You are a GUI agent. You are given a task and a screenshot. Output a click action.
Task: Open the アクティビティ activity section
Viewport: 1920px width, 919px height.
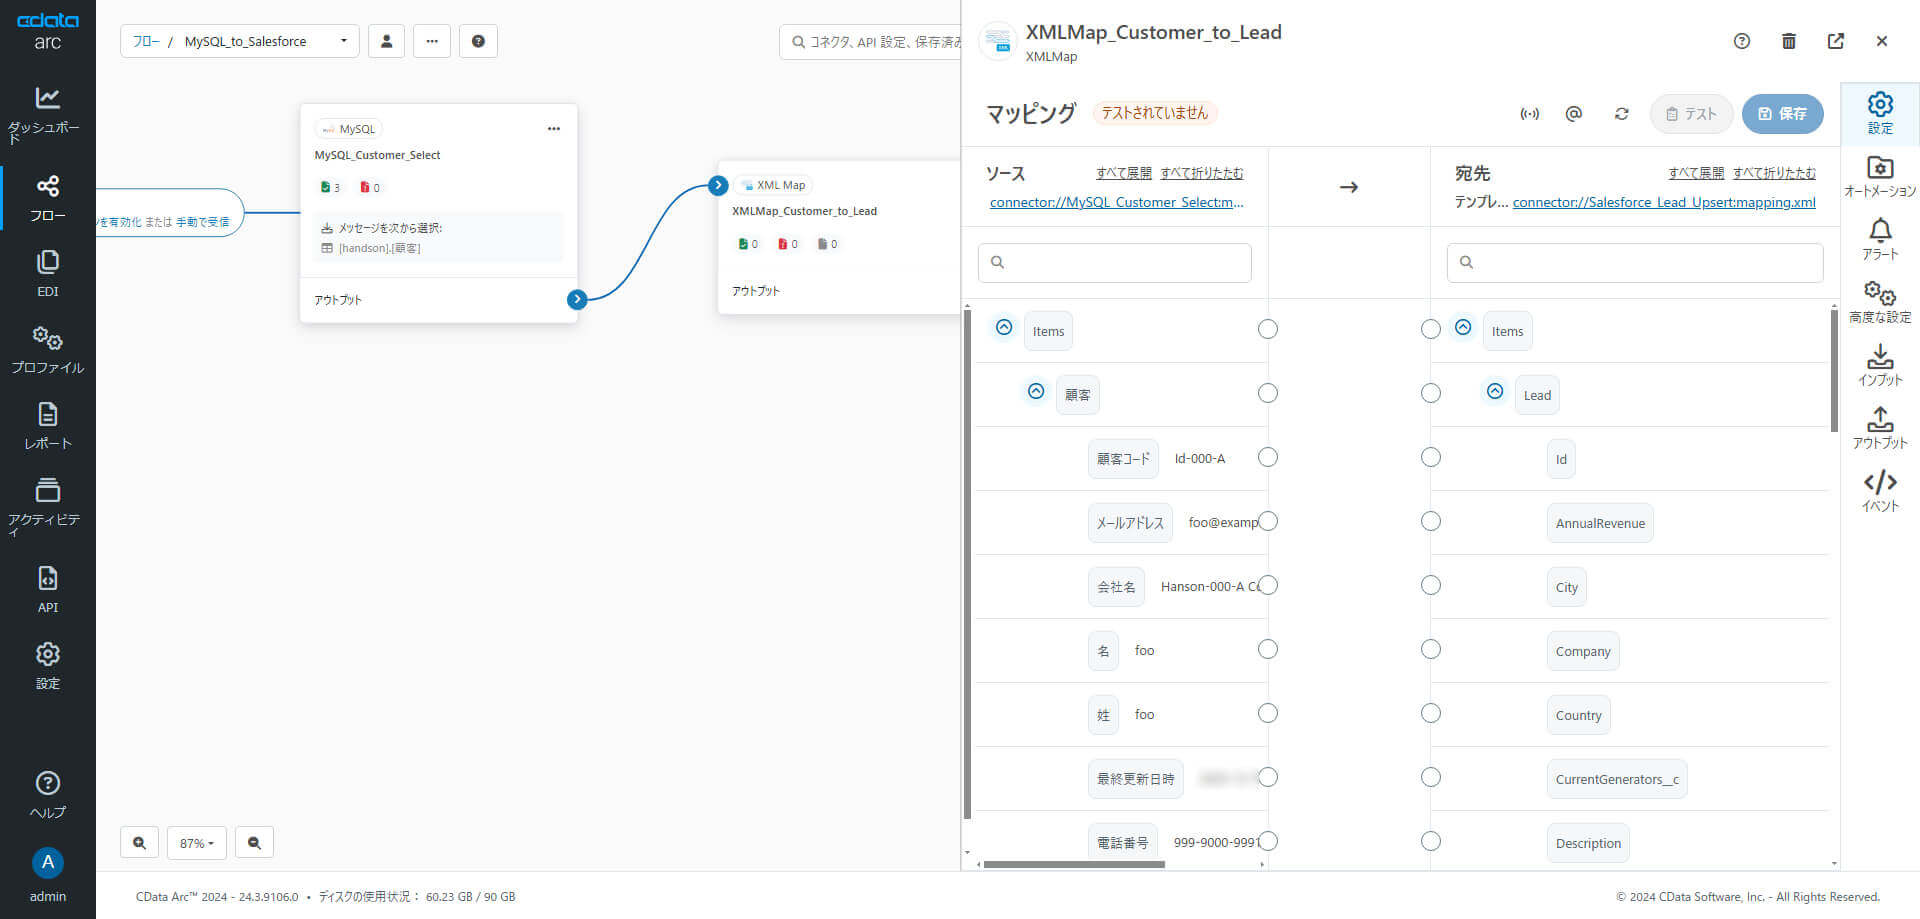tap(47, 507)
